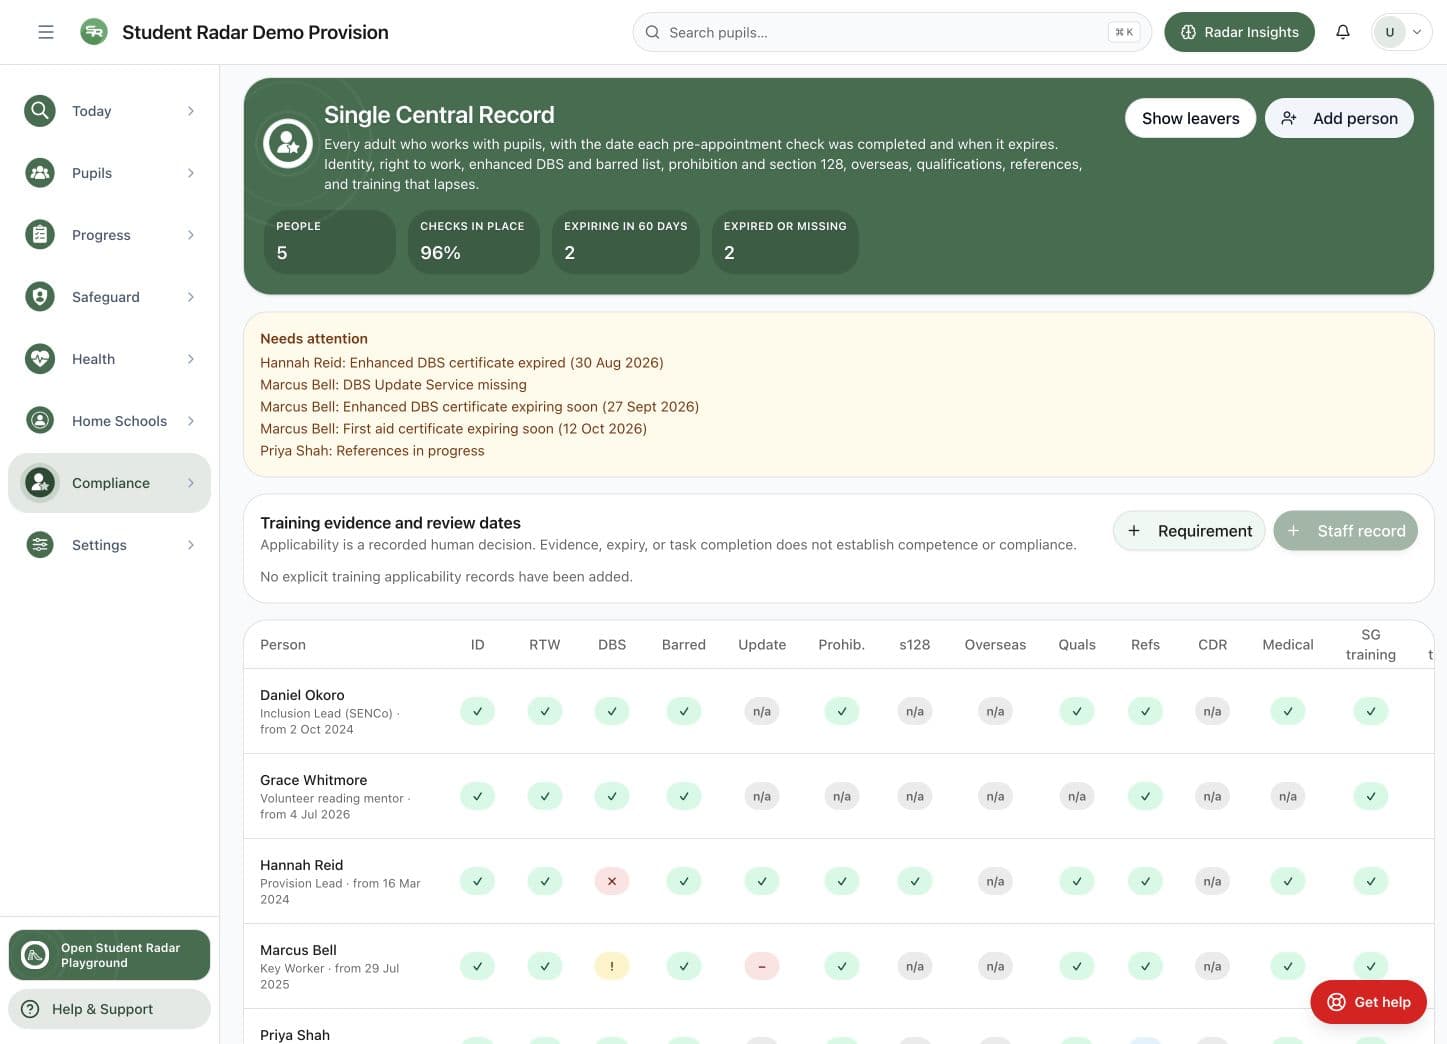Click the Barred column header
Image resolution: width=1447 pixels, height=1044 pixels.
(x=684, y=645)
